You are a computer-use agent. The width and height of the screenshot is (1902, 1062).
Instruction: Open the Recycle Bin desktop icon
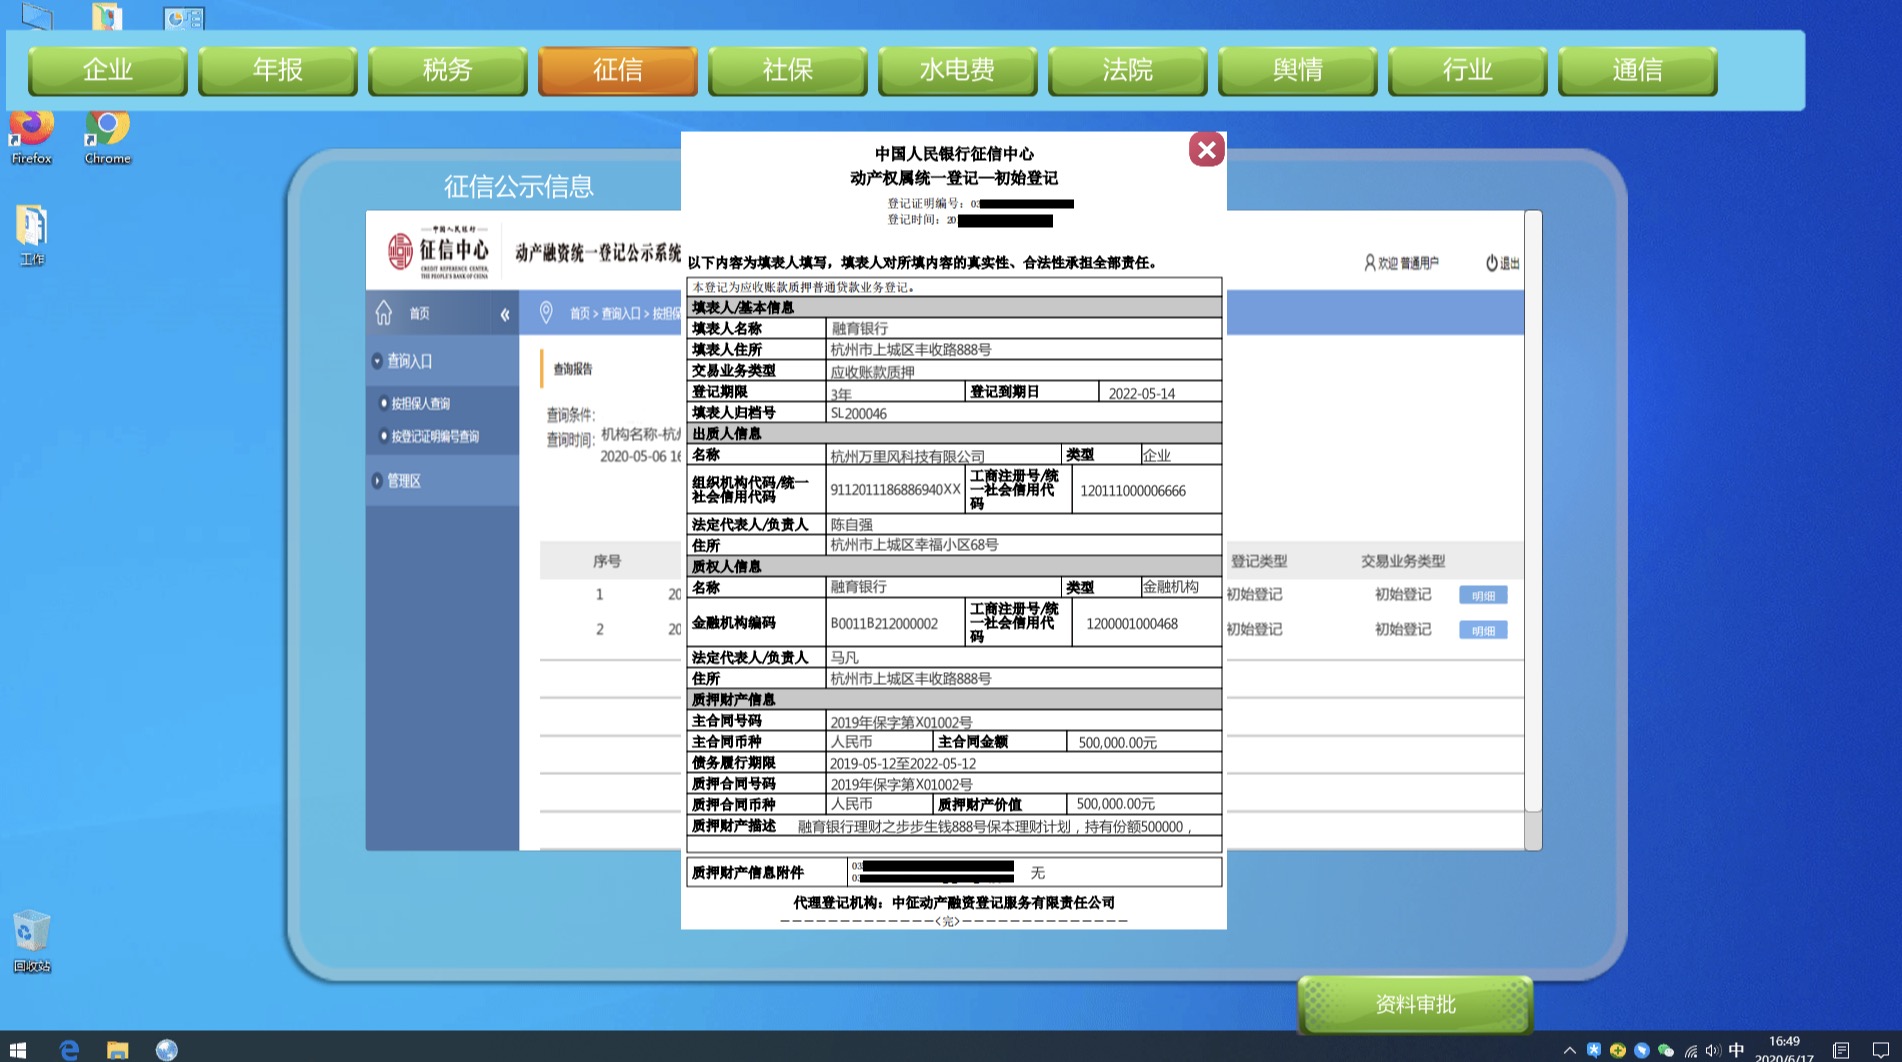point(31,940)
